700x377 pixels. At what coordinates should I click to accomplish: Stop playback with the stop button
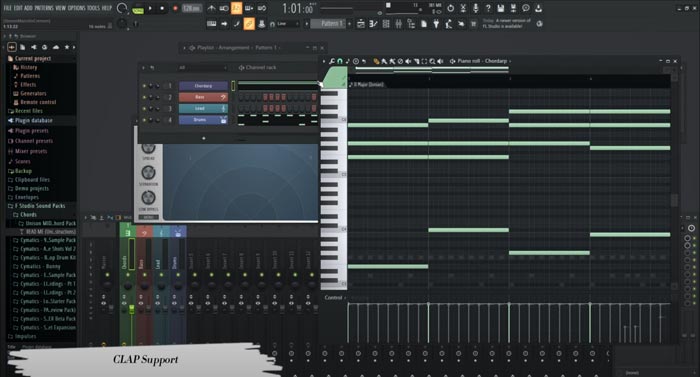(x=162, y=8)
